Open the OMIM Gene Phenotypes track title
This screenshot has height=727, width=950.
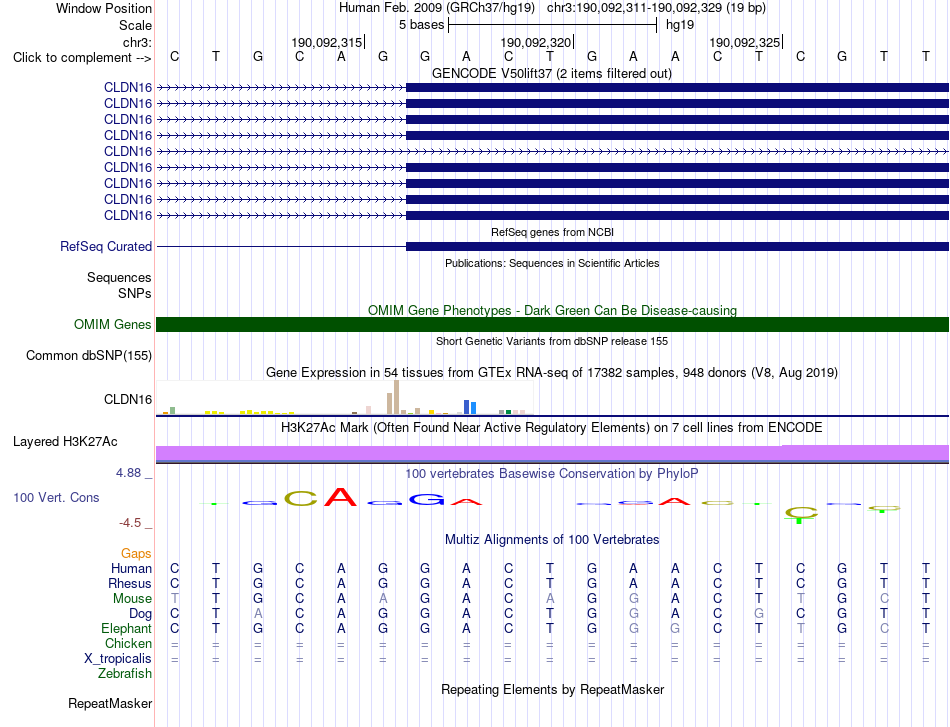point(552,310)
